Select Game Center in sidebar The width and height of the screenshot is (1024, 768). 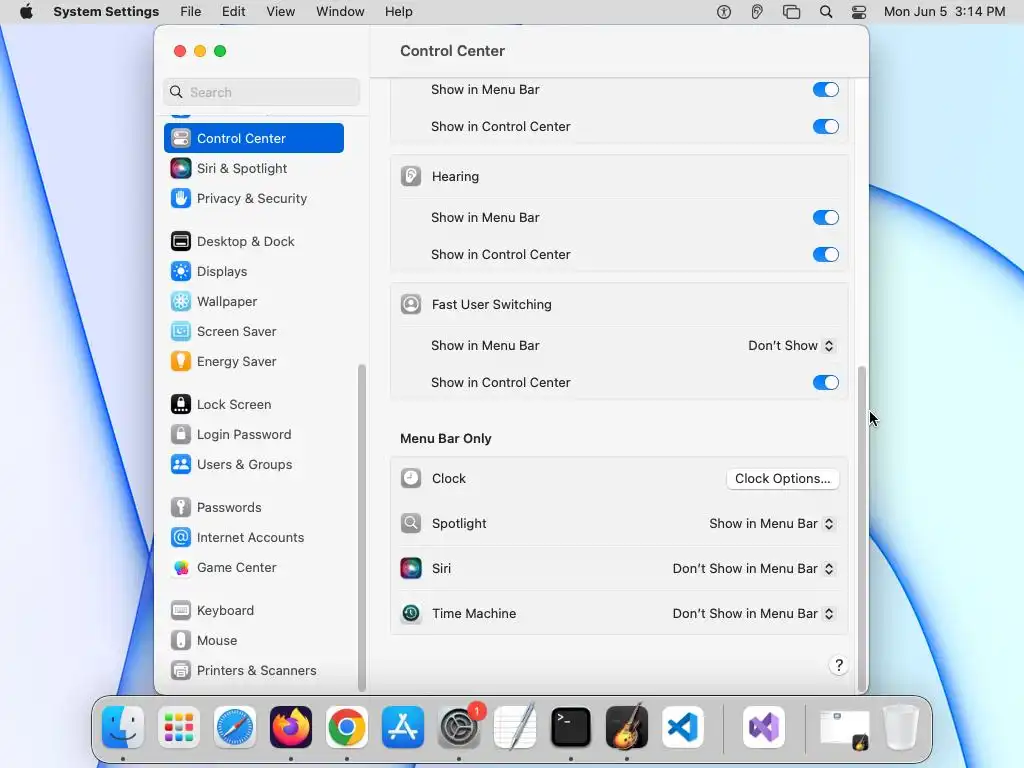[253, 568]
